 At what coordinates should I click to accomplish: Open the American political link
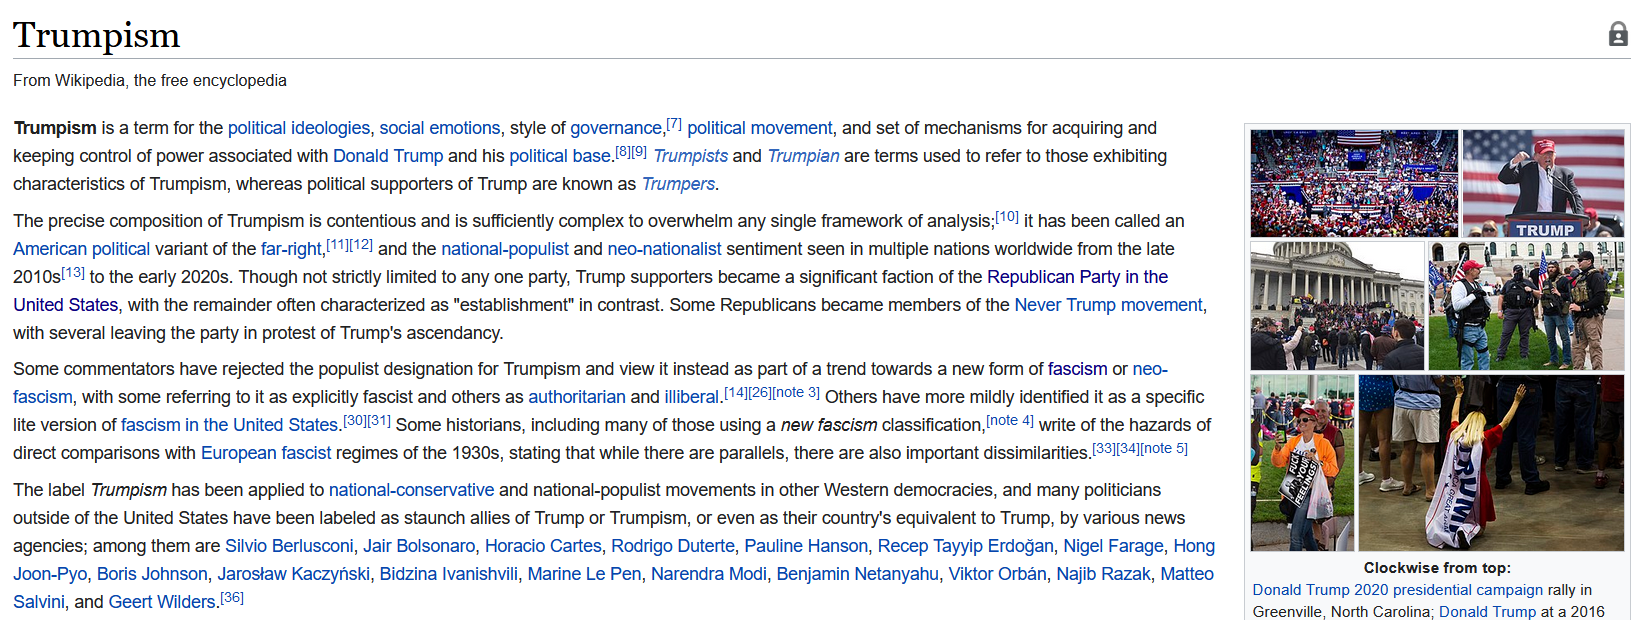click(82, 249)
